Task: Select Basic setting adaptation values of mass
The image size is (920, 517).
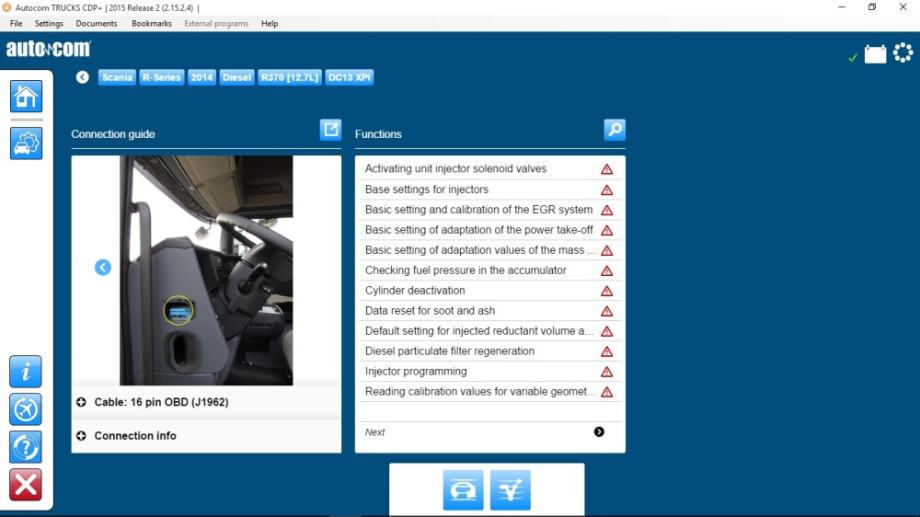Action: (x=490, y=250)
